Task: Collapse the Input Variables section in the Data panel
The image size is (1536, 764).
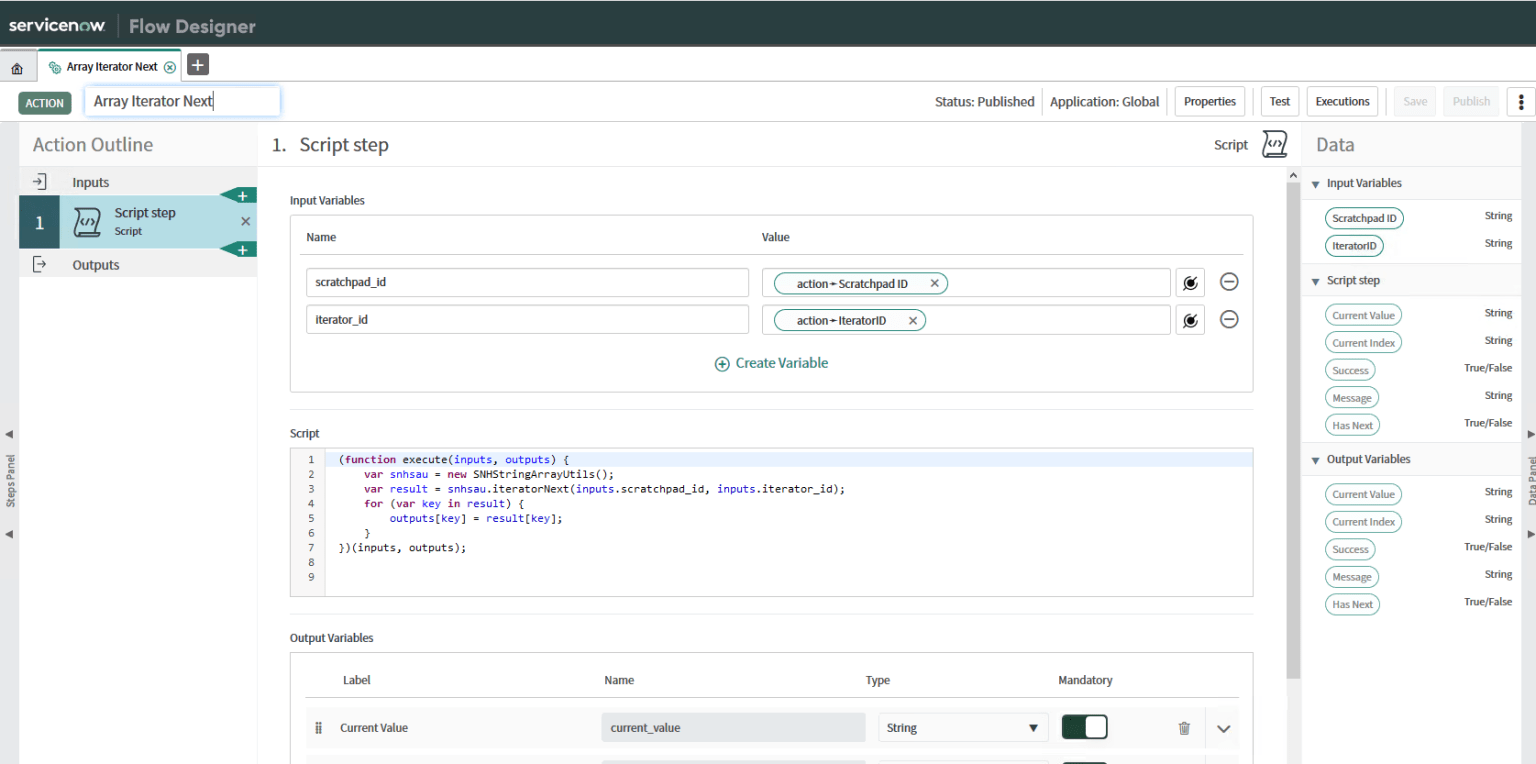Action: click(1316, 183)
